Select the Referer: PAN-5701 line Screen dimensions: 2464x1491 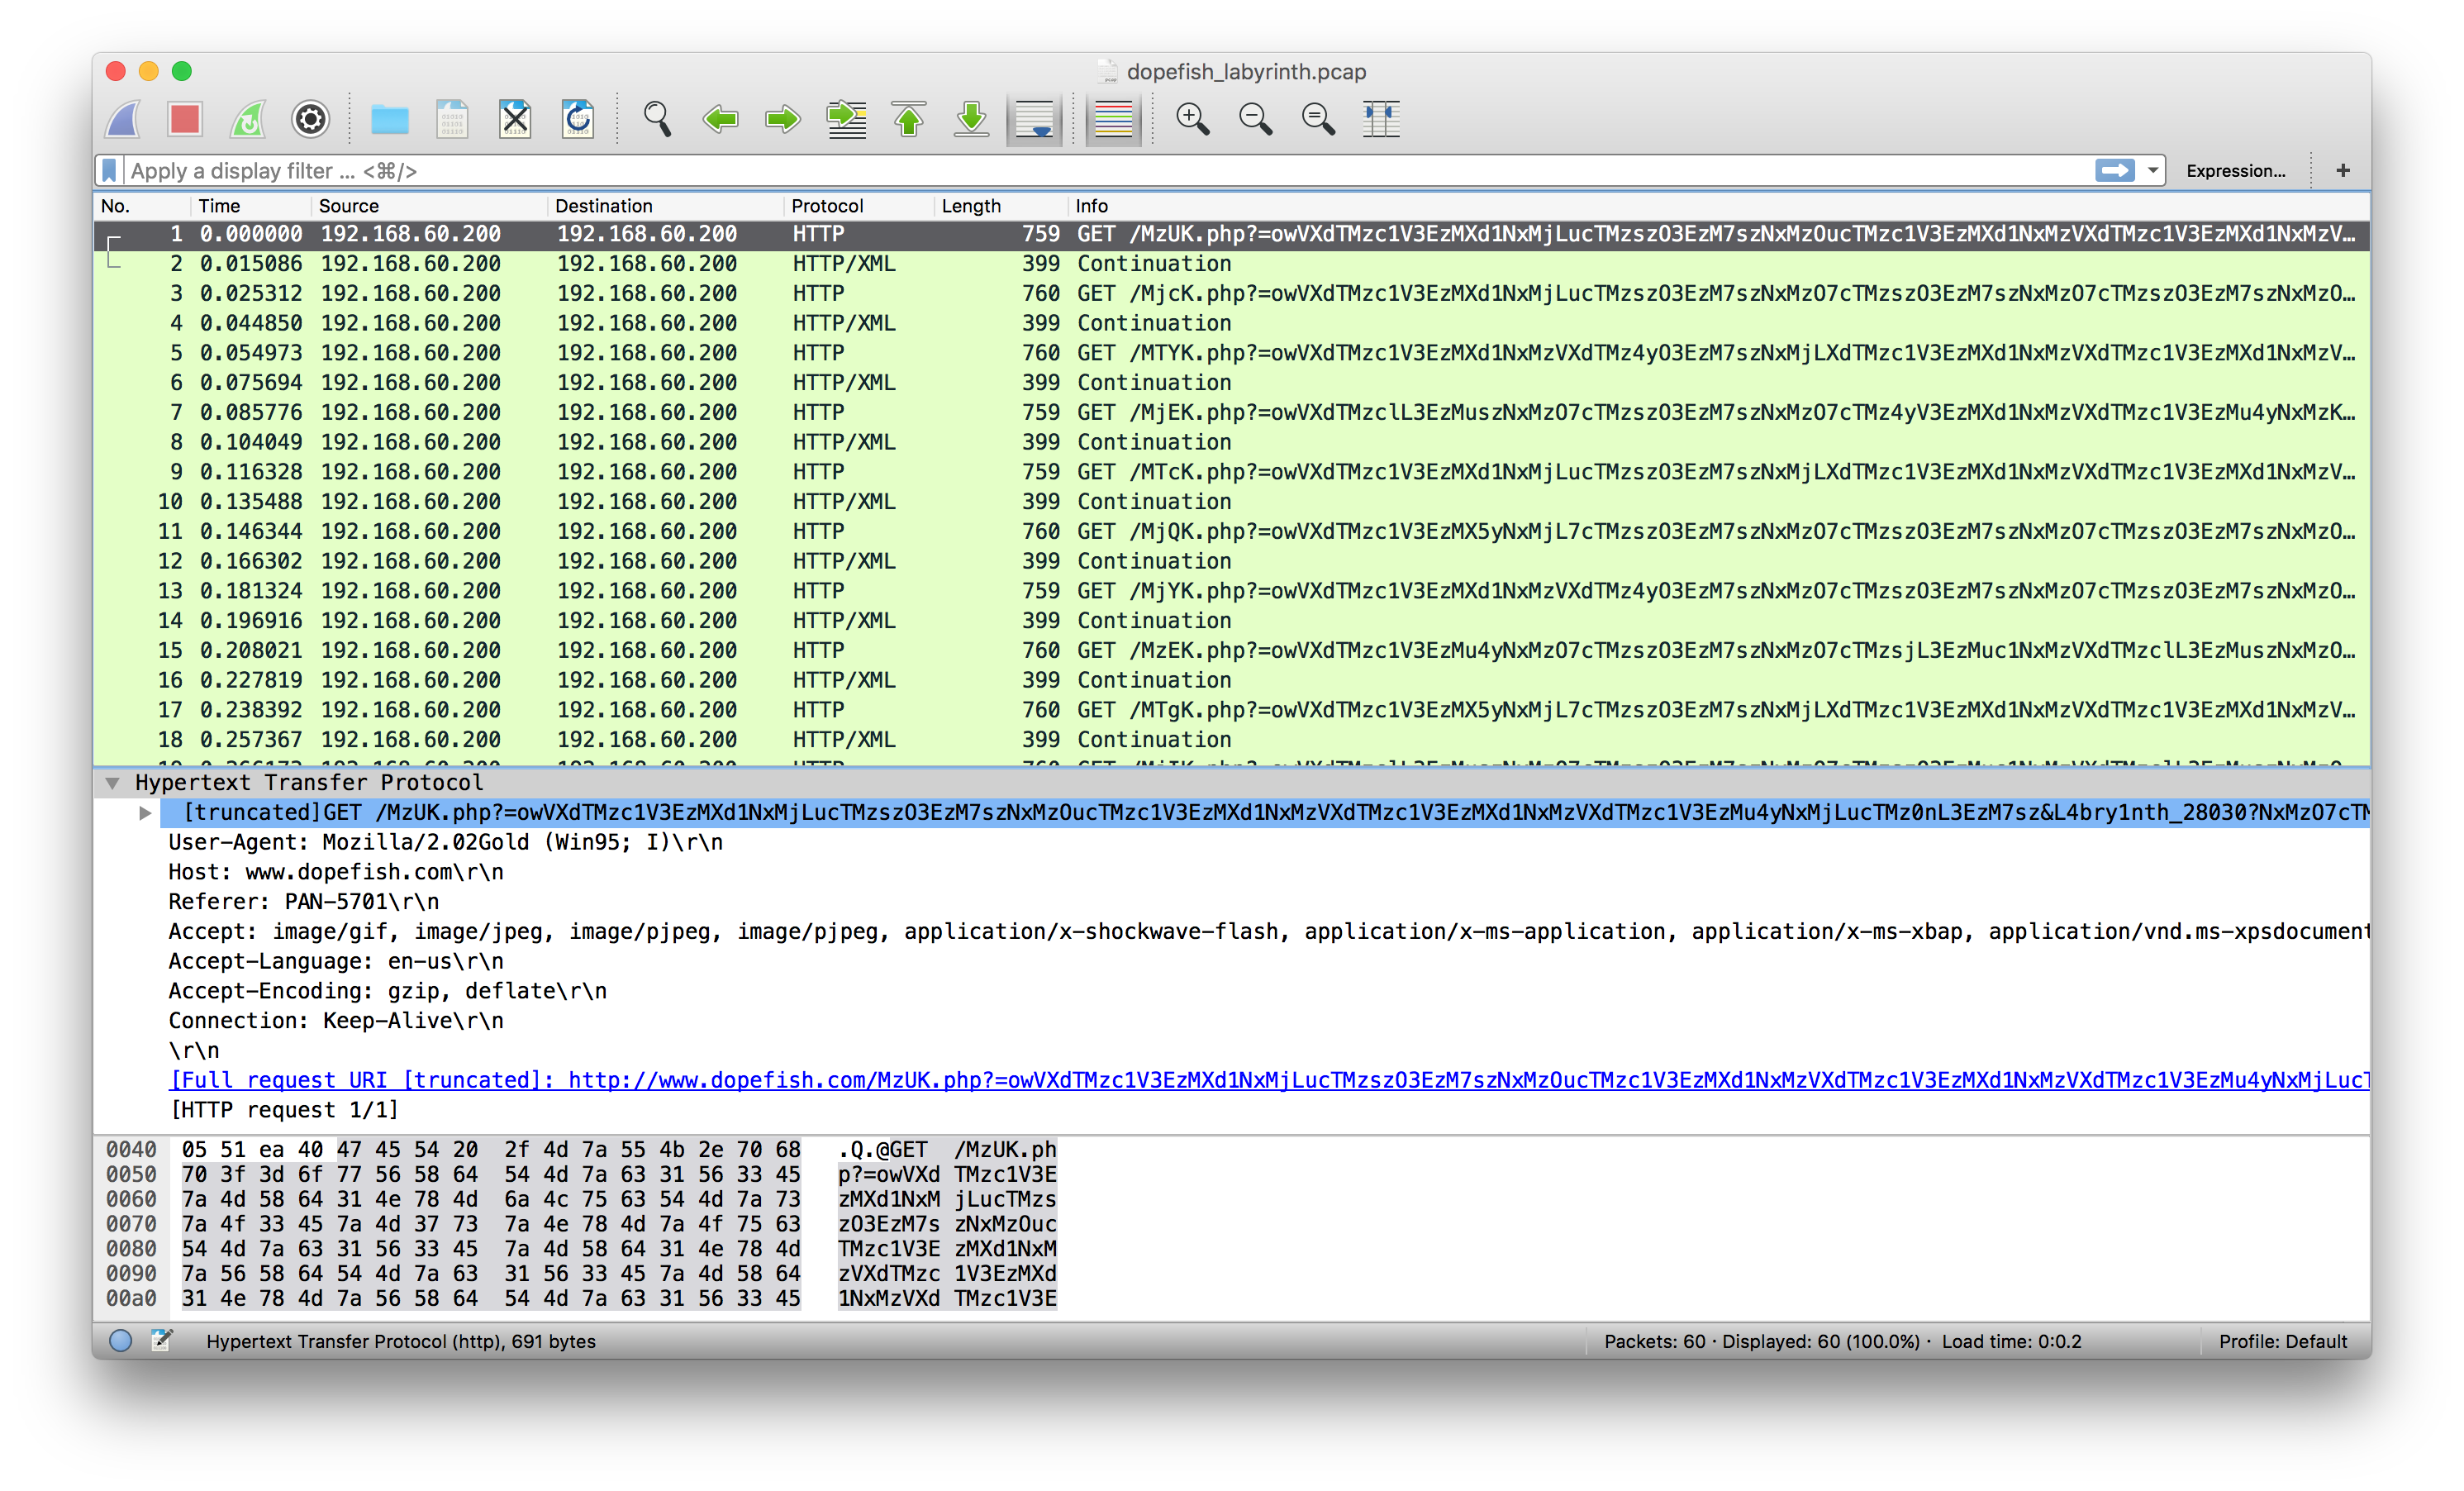tap(303, 901)
